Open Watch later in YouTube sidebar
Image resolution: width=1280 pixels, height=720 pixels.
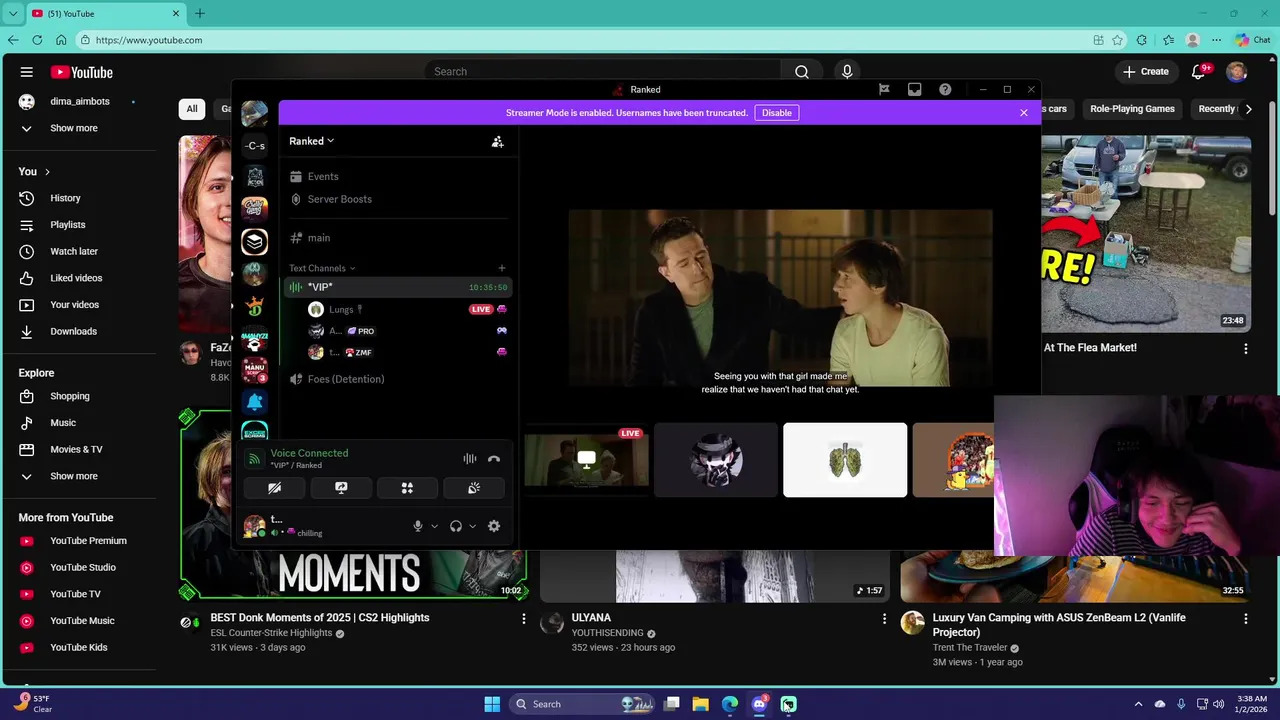point(80,251)
